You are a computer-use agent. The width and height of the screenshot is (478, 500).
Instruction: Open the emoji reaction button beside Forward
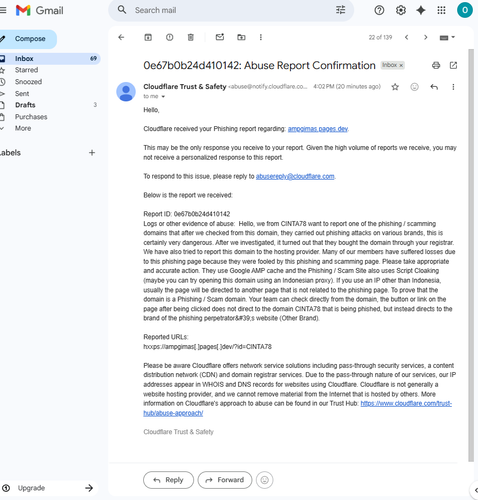[265, 480]
